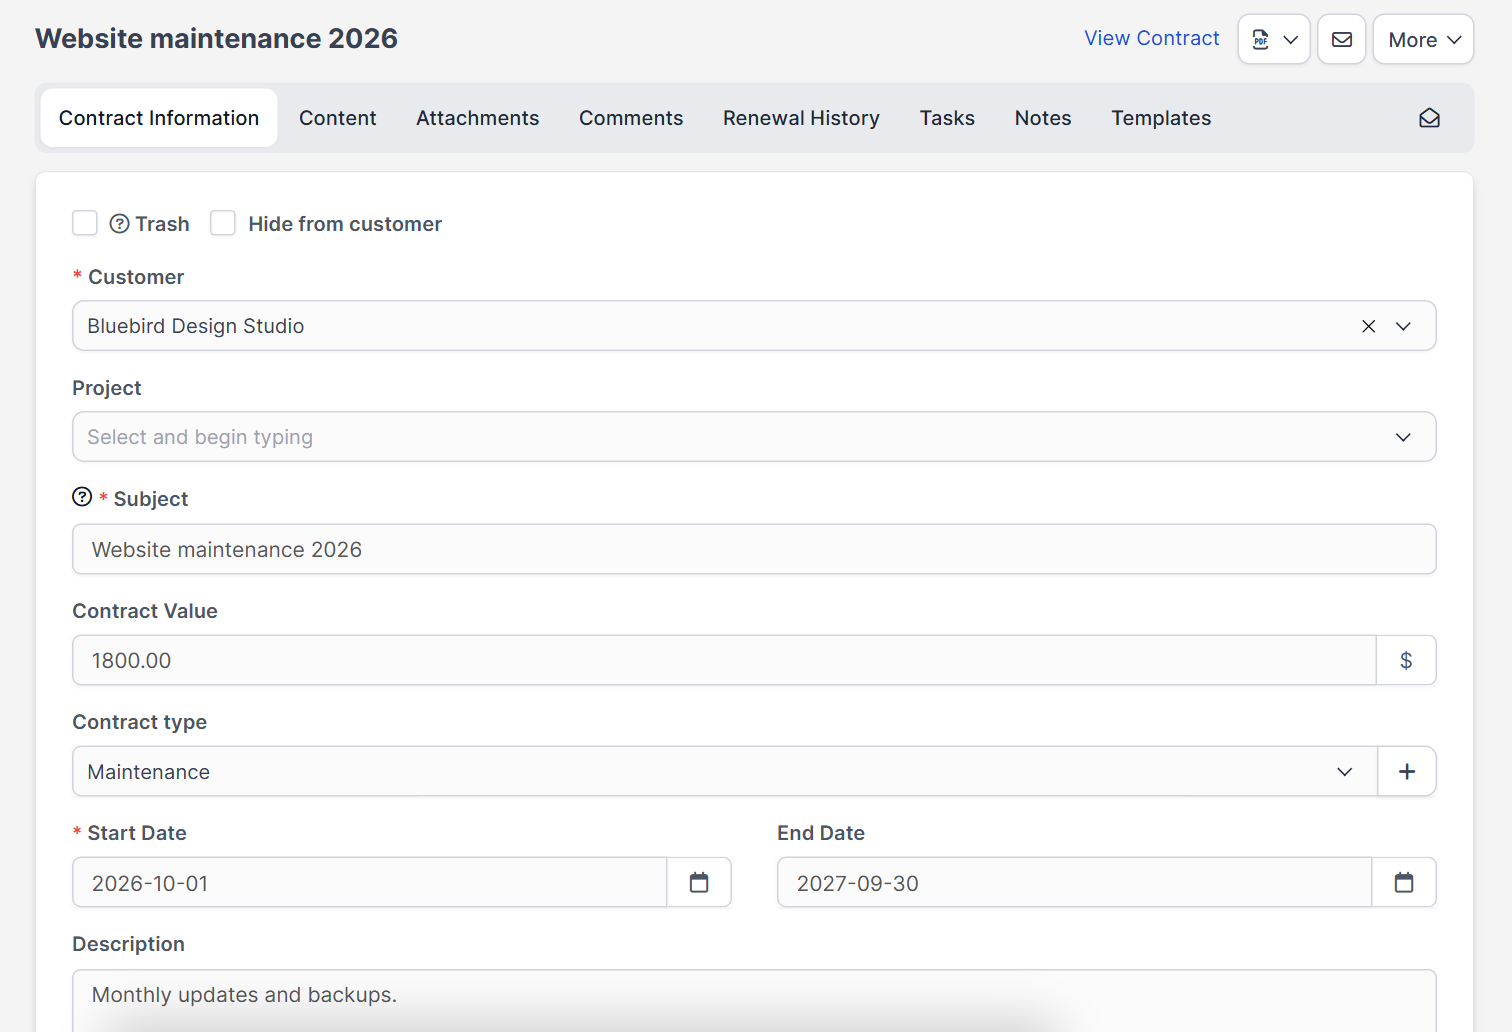Click the End Date field 2027-09-30
This screenshot has height=1032, width=1512.
pos(1075,882)
